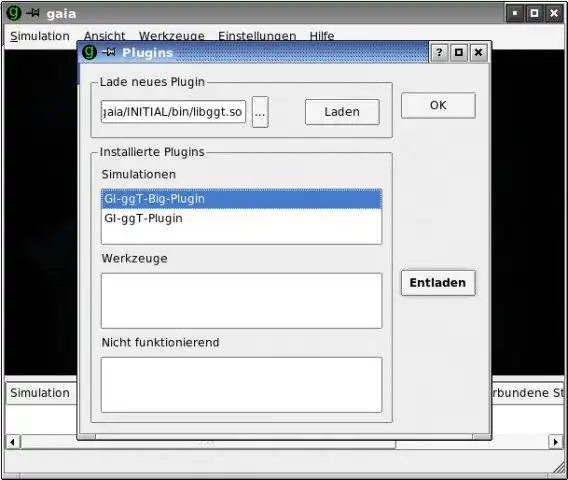Open the Hilfe menu

[322, 36]
